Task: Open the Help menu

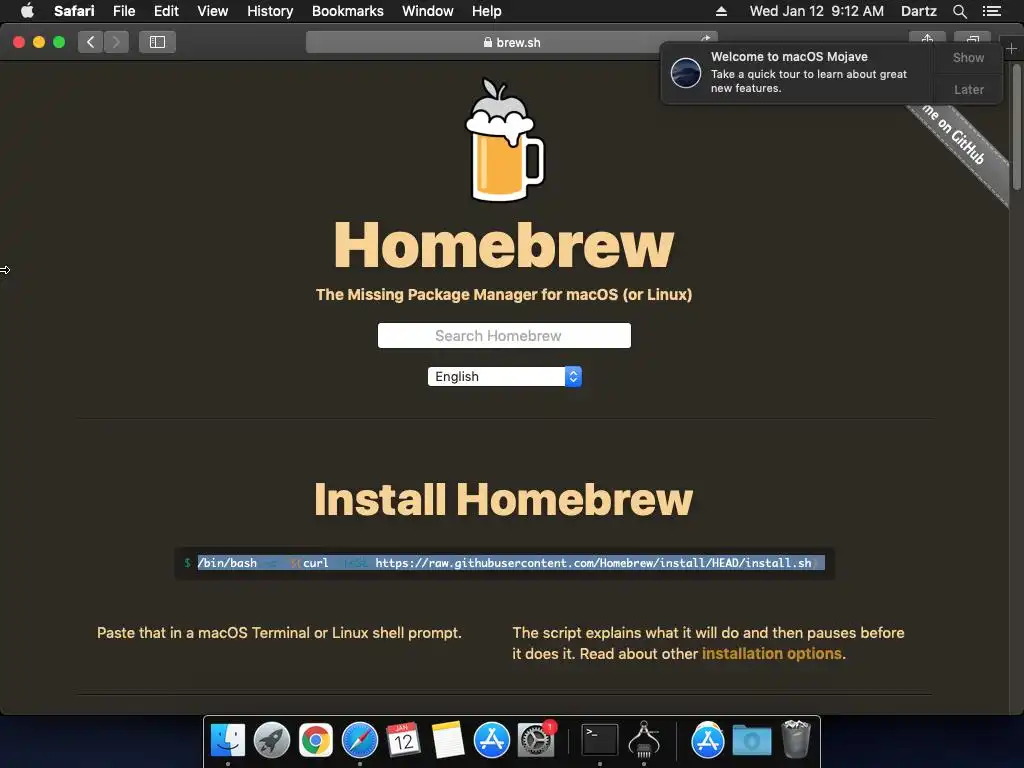Action: tap(487, 11)
